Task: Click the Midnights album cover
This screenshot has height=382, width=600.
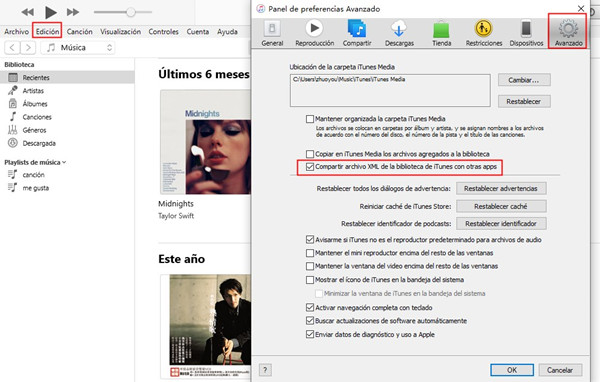Action: pyautogui.click(x=205, y=142)
